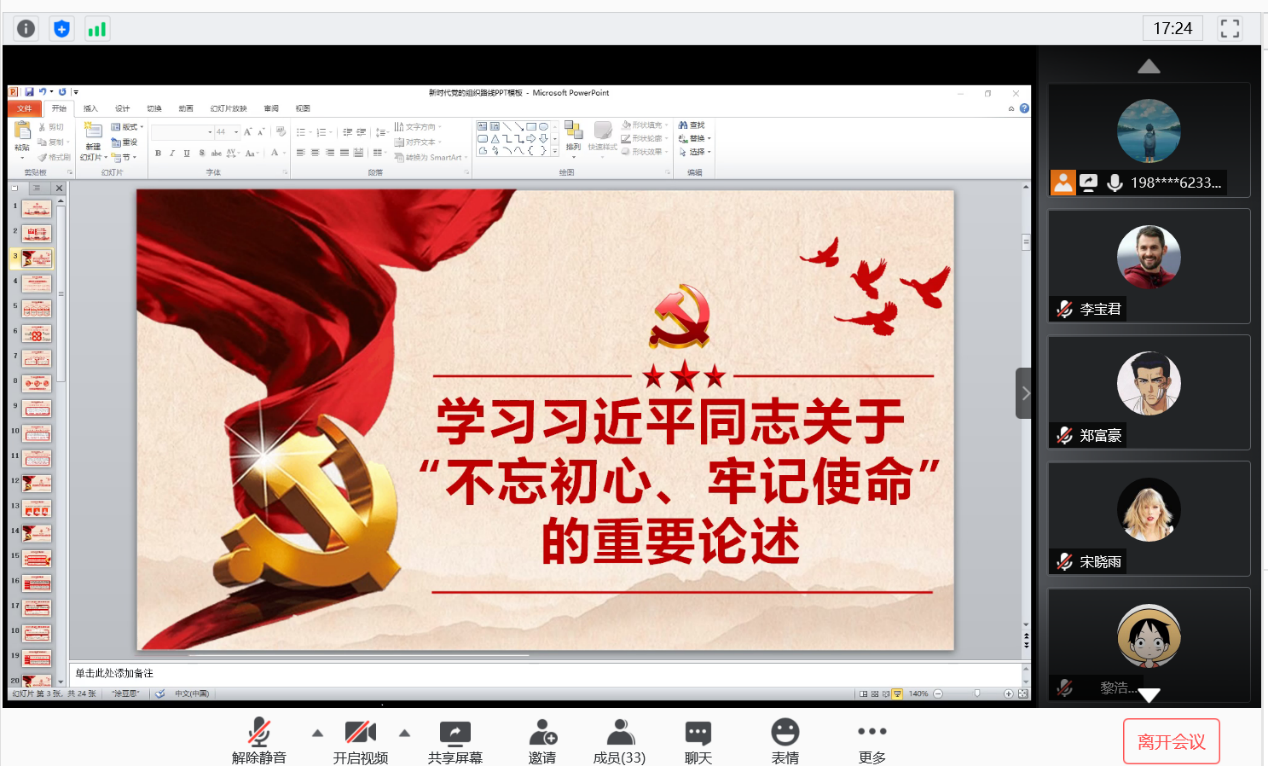The width and height of the screenshot is (1268, 766).
Task: Switch to the 动画 ribbon tab
Action: tap(186, 108)
